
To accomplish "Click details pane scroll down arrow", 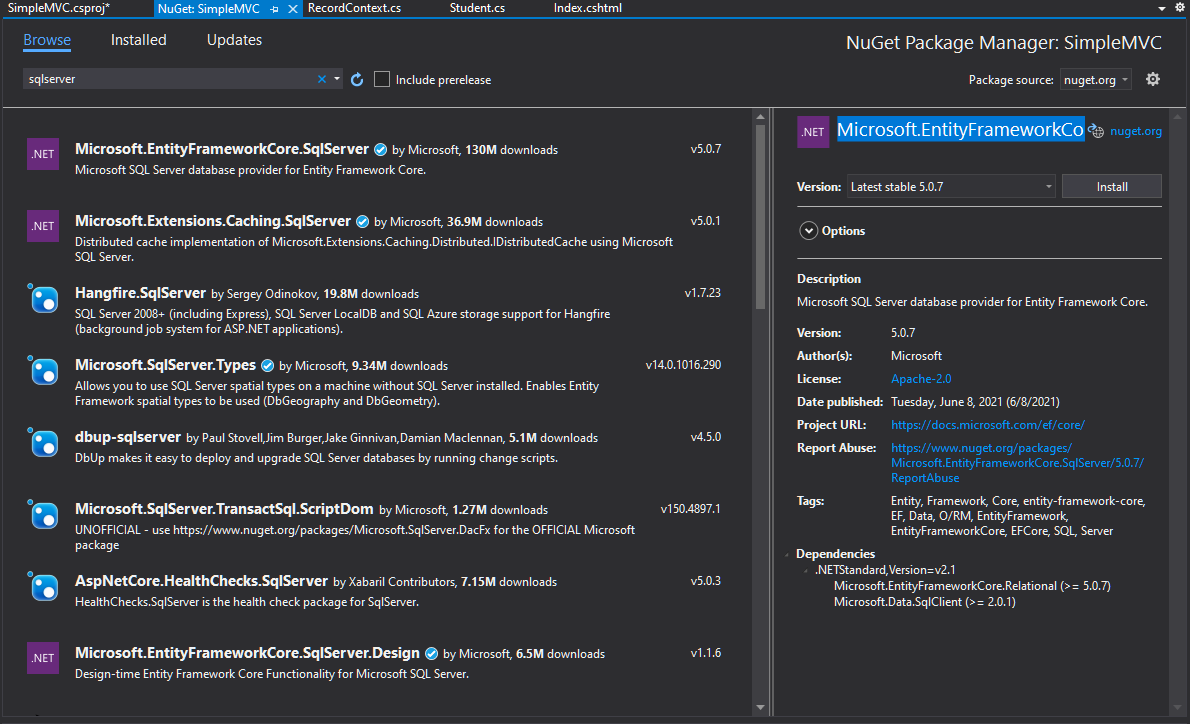I will pos(1178,707).
